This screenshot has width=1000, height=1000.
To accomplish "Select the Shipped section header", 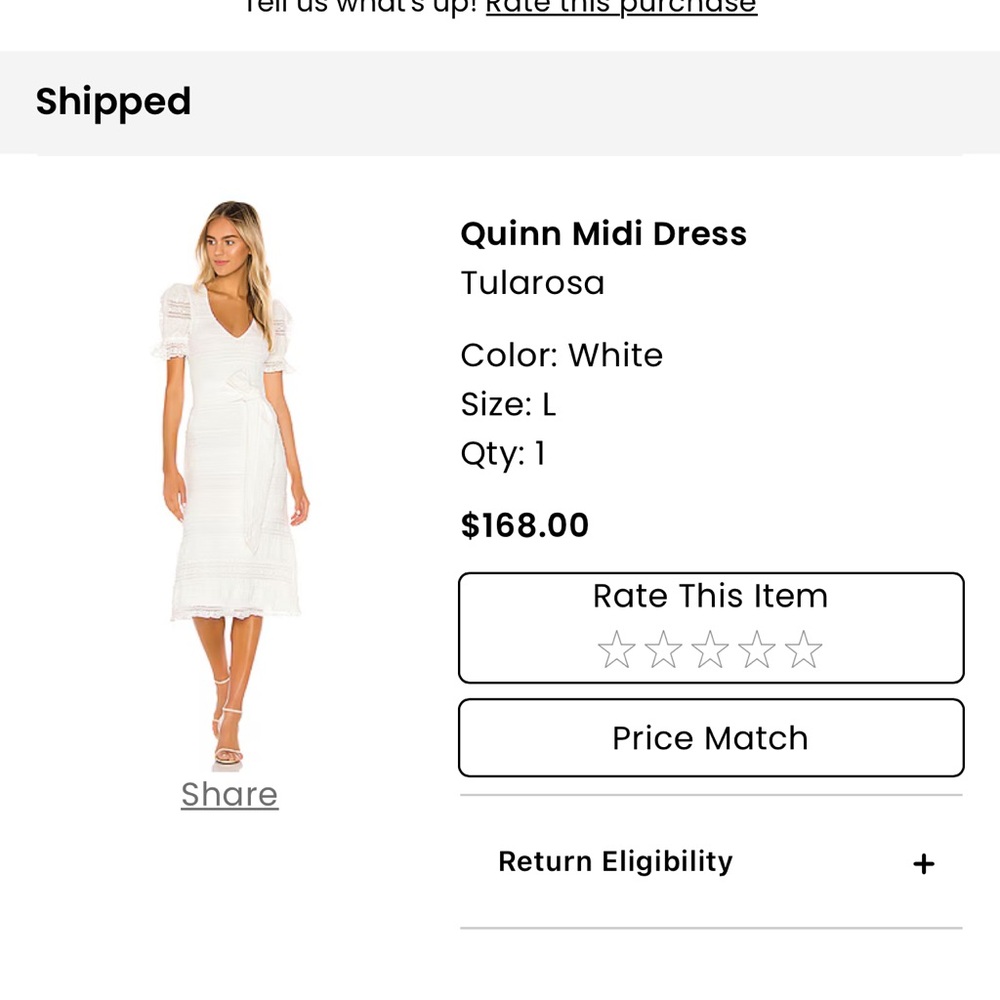I will click(113, 101).
